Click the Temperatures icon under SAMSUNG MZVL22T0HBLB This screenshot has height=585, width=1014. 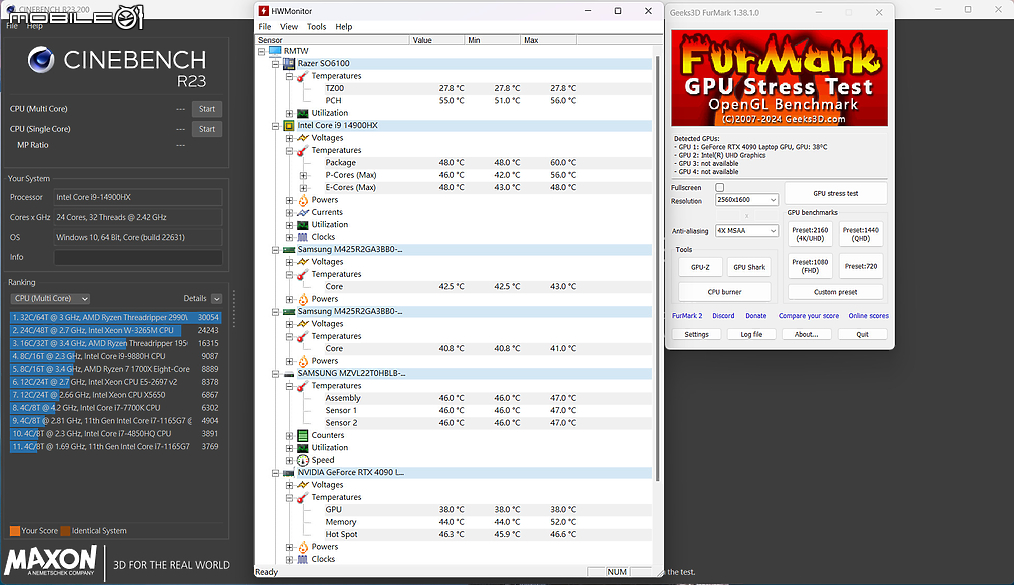click(x=302, y=386)
